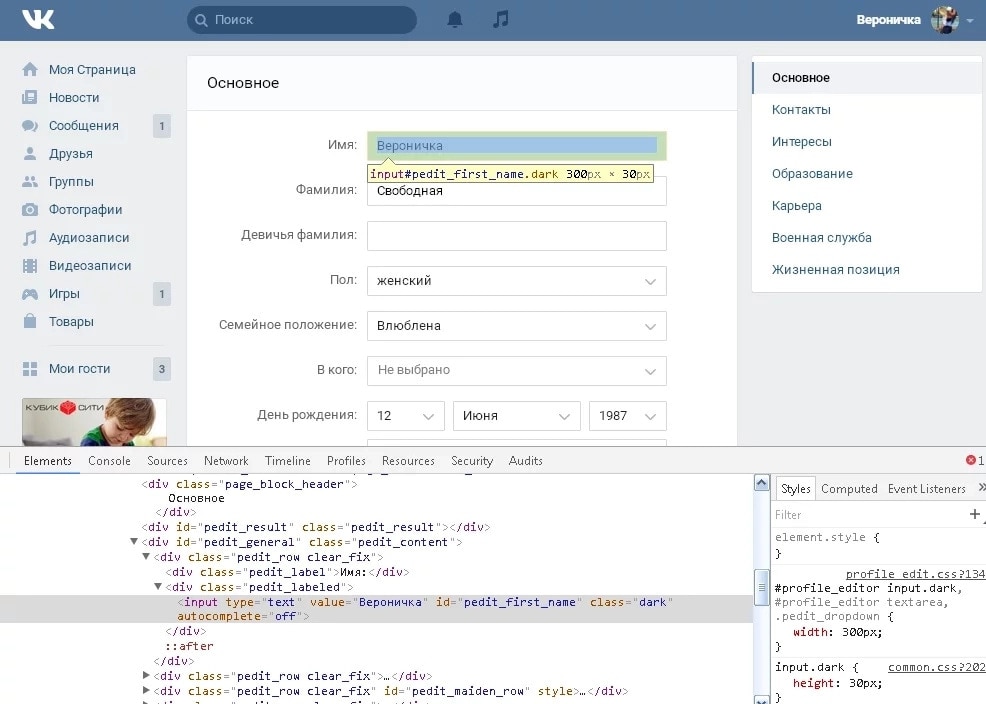Image resolution: width=986 pixels, height=704 pixels.
Task: Click the note icon next to Аудиозаписи
Action: tap(30, 238)
